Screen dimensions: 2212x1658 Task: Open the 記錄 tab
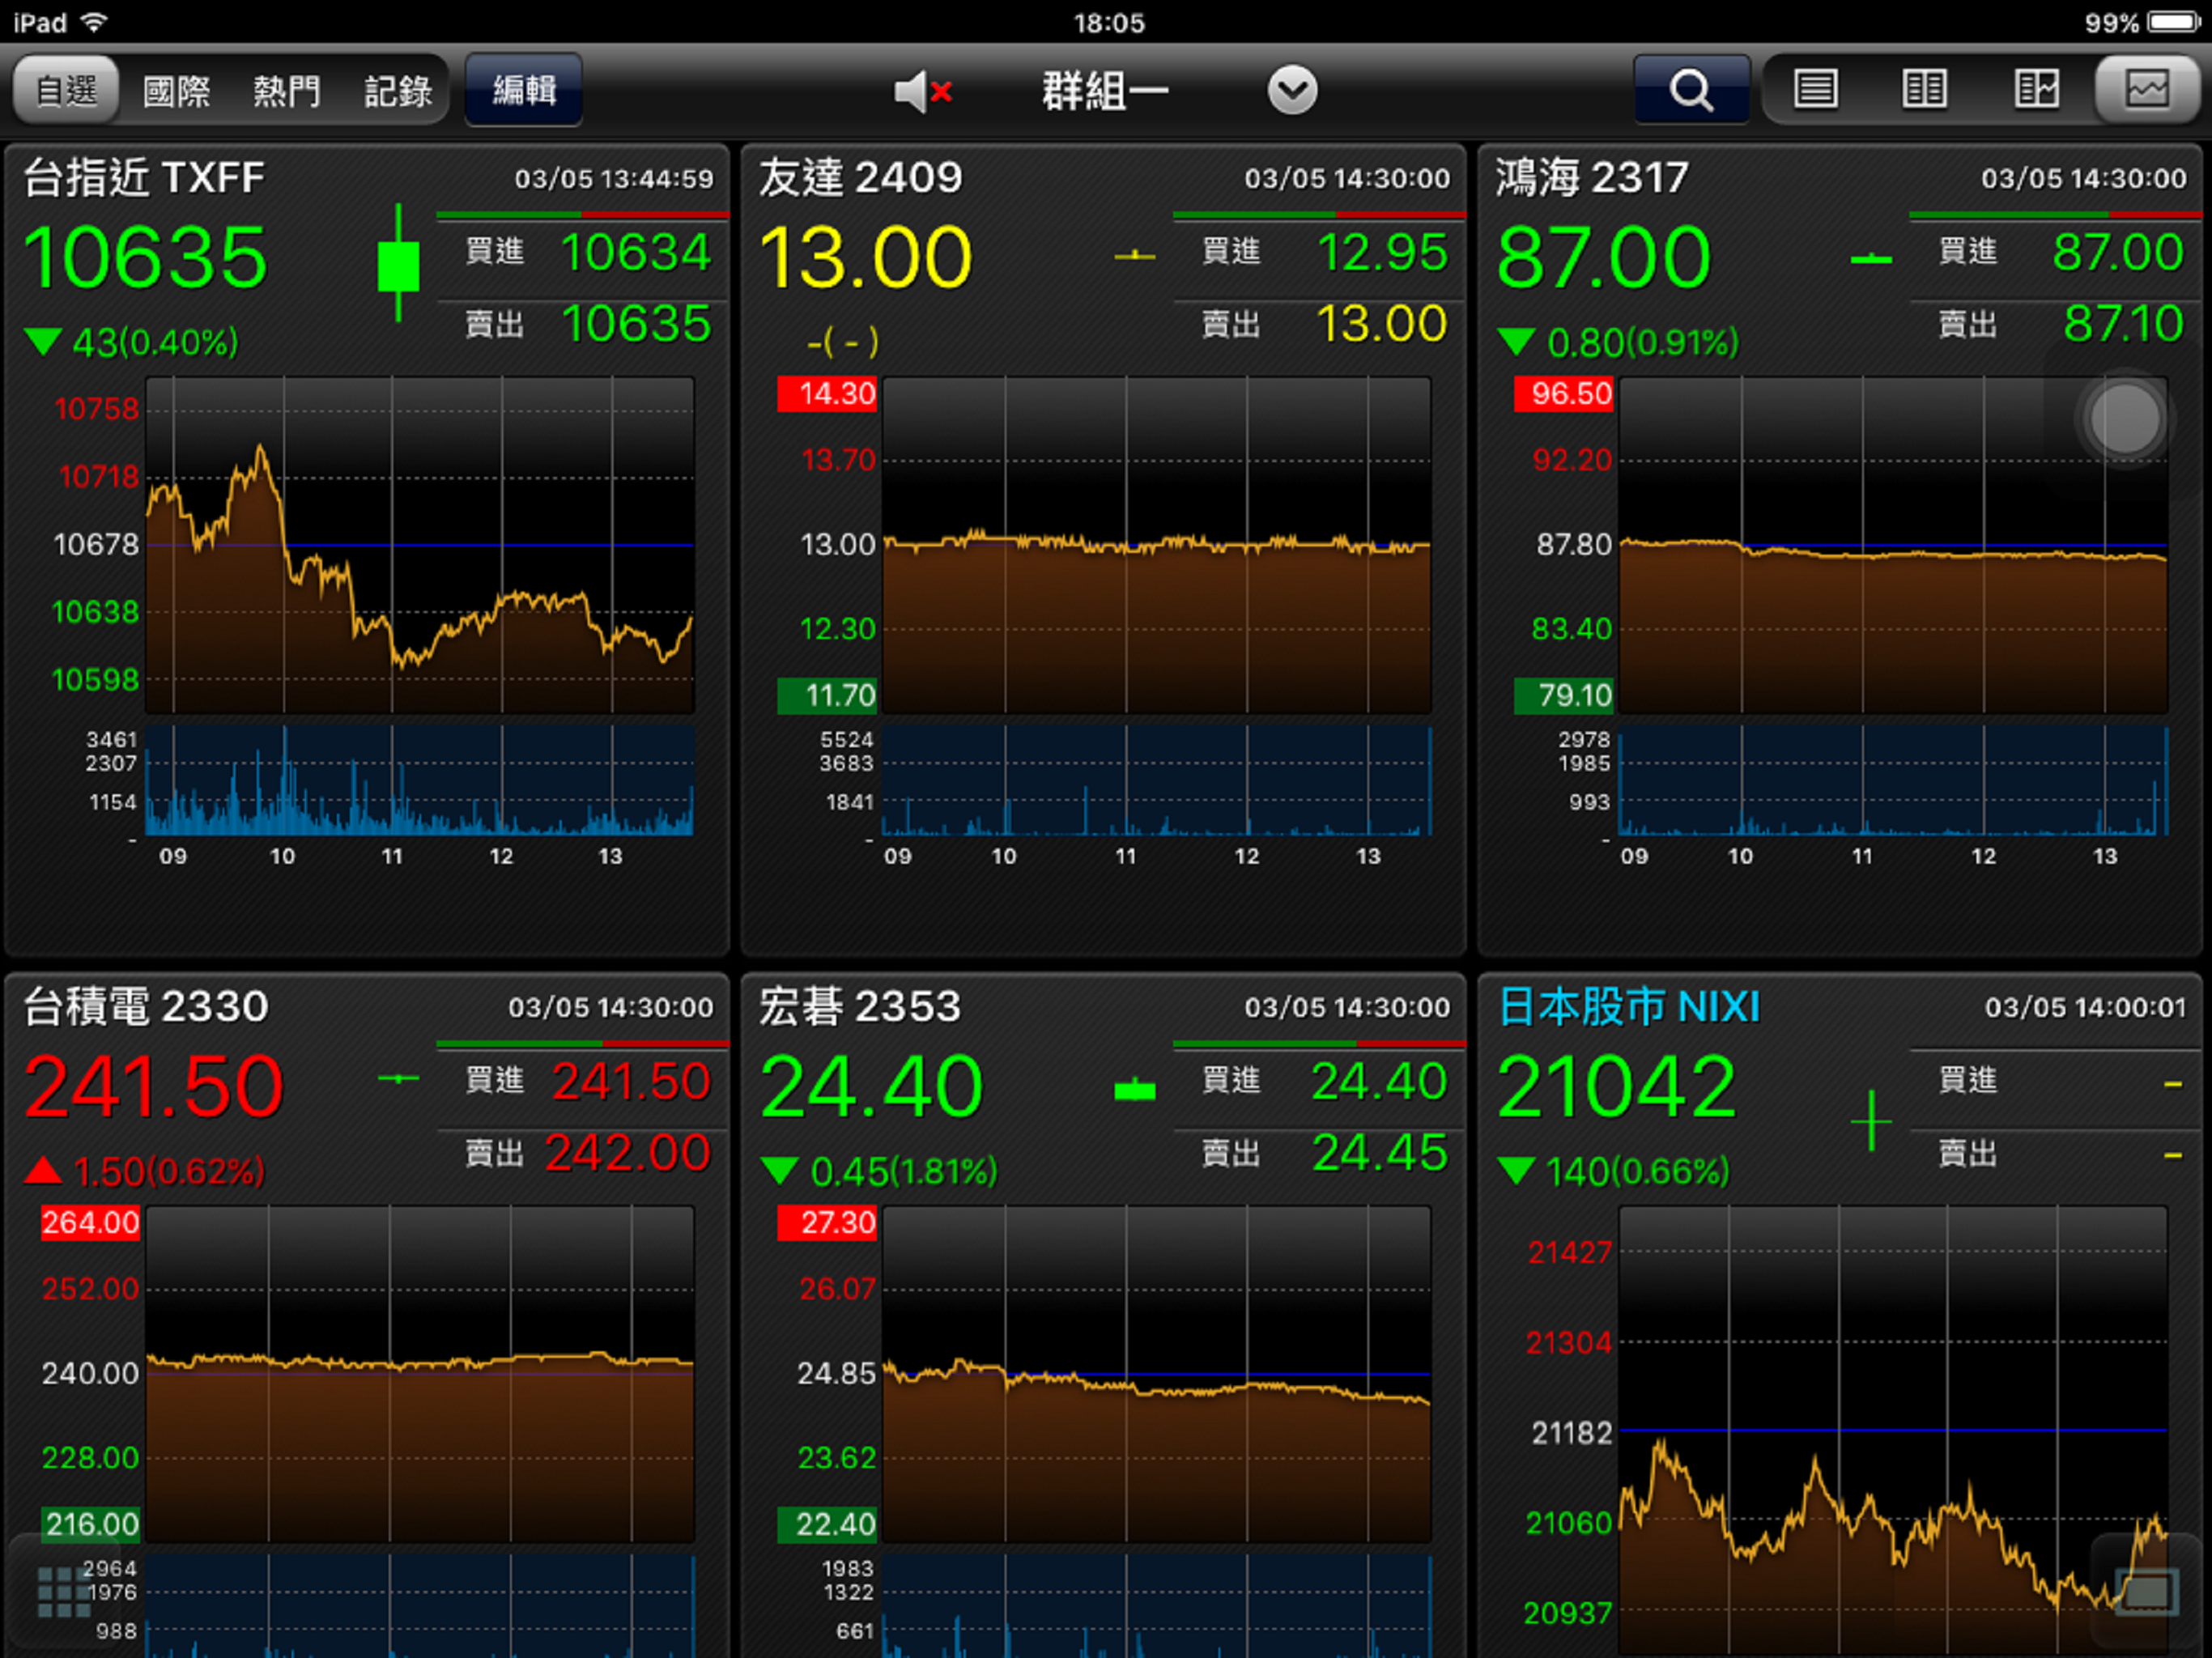pos(398,92)
